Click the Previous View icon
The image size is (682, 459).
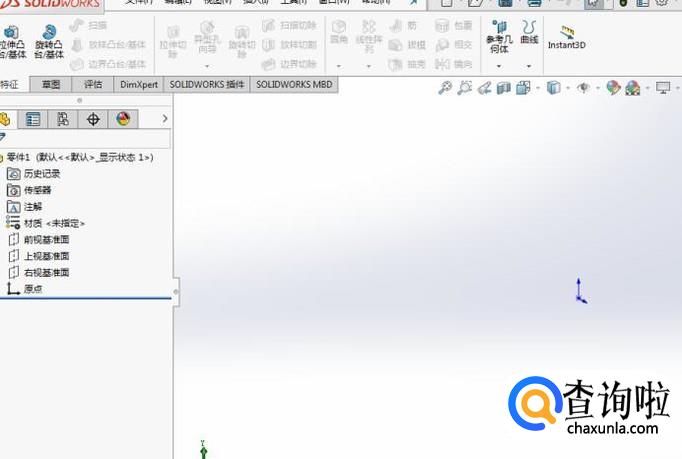[x=484, y=87]
